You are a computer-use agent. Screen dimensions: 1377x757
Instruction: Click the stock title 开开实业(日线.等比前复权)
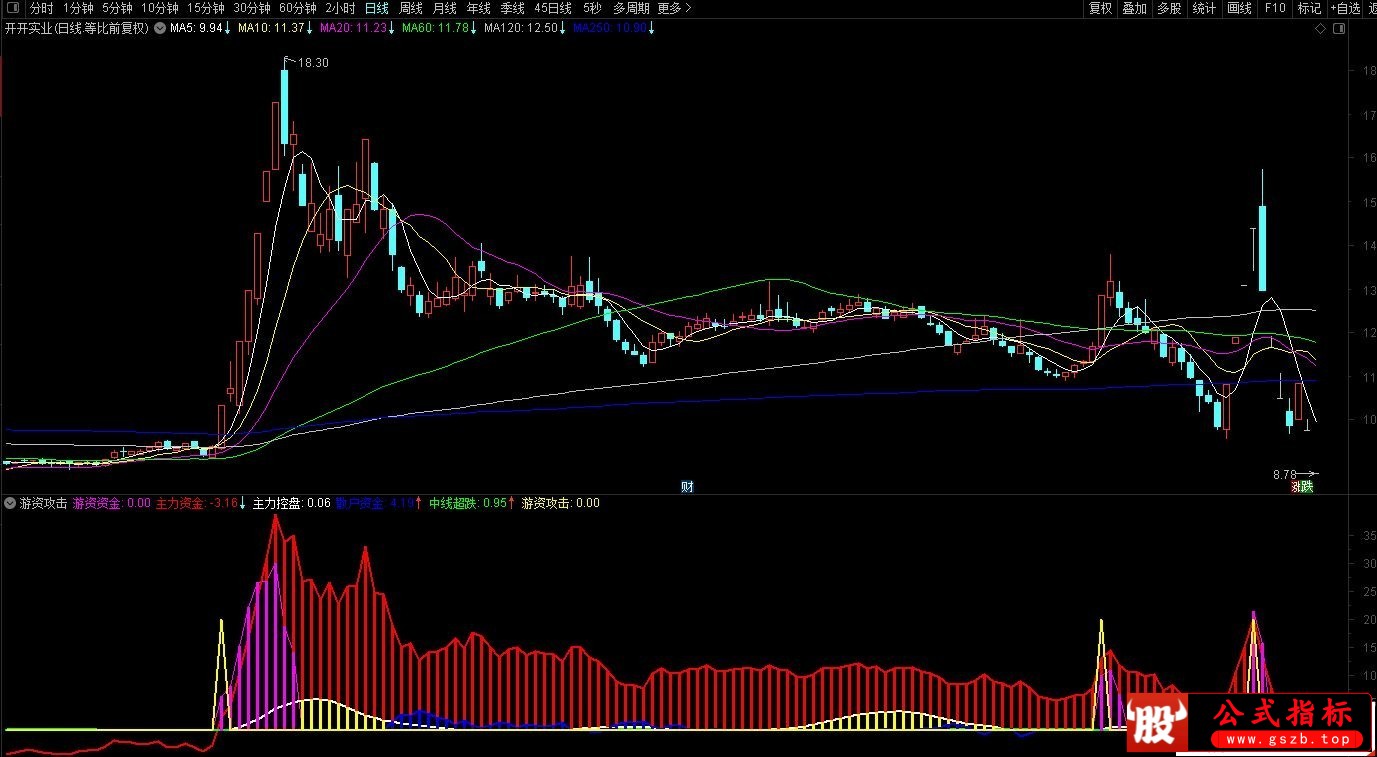(x=77, y=29)
